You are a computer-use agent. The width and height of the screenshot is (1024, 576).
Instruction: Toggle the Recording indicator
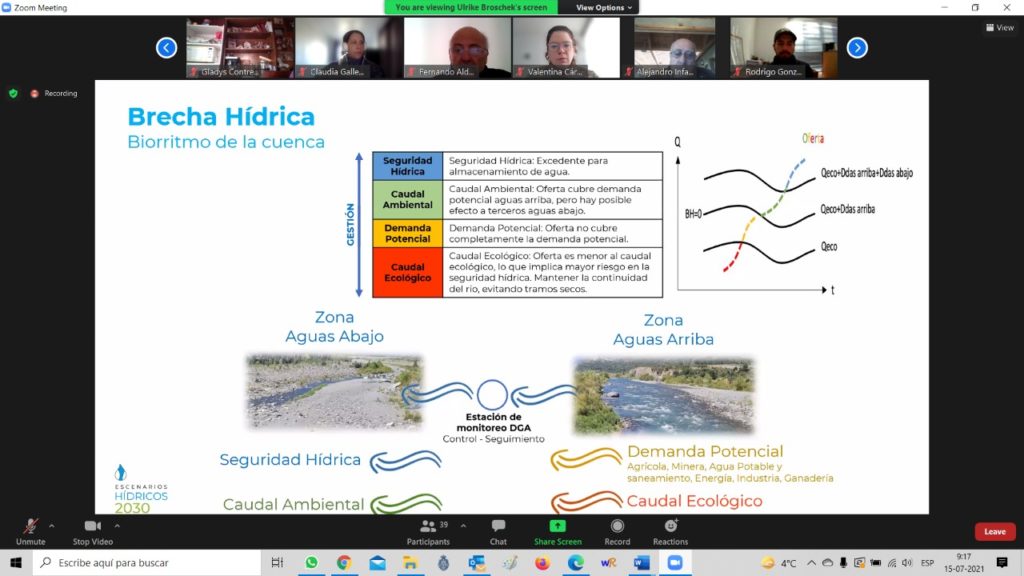pyautogui.click(x=54, y=93)
